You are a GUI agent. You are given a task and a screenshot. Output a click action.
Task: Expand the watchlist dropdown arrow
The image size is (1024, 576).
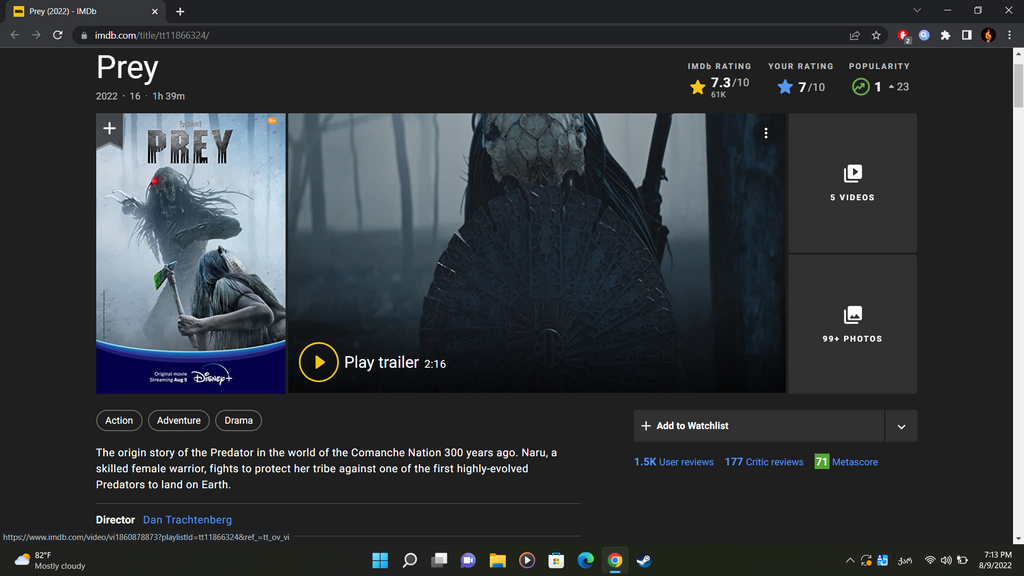[901, 426]
